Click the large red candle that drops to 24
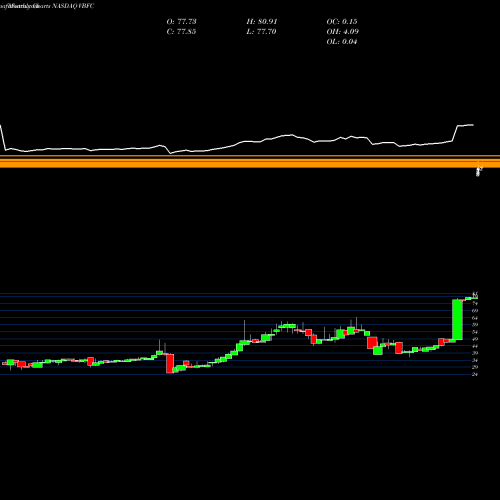Screen dimensions: 500x500 coord(170,363)
